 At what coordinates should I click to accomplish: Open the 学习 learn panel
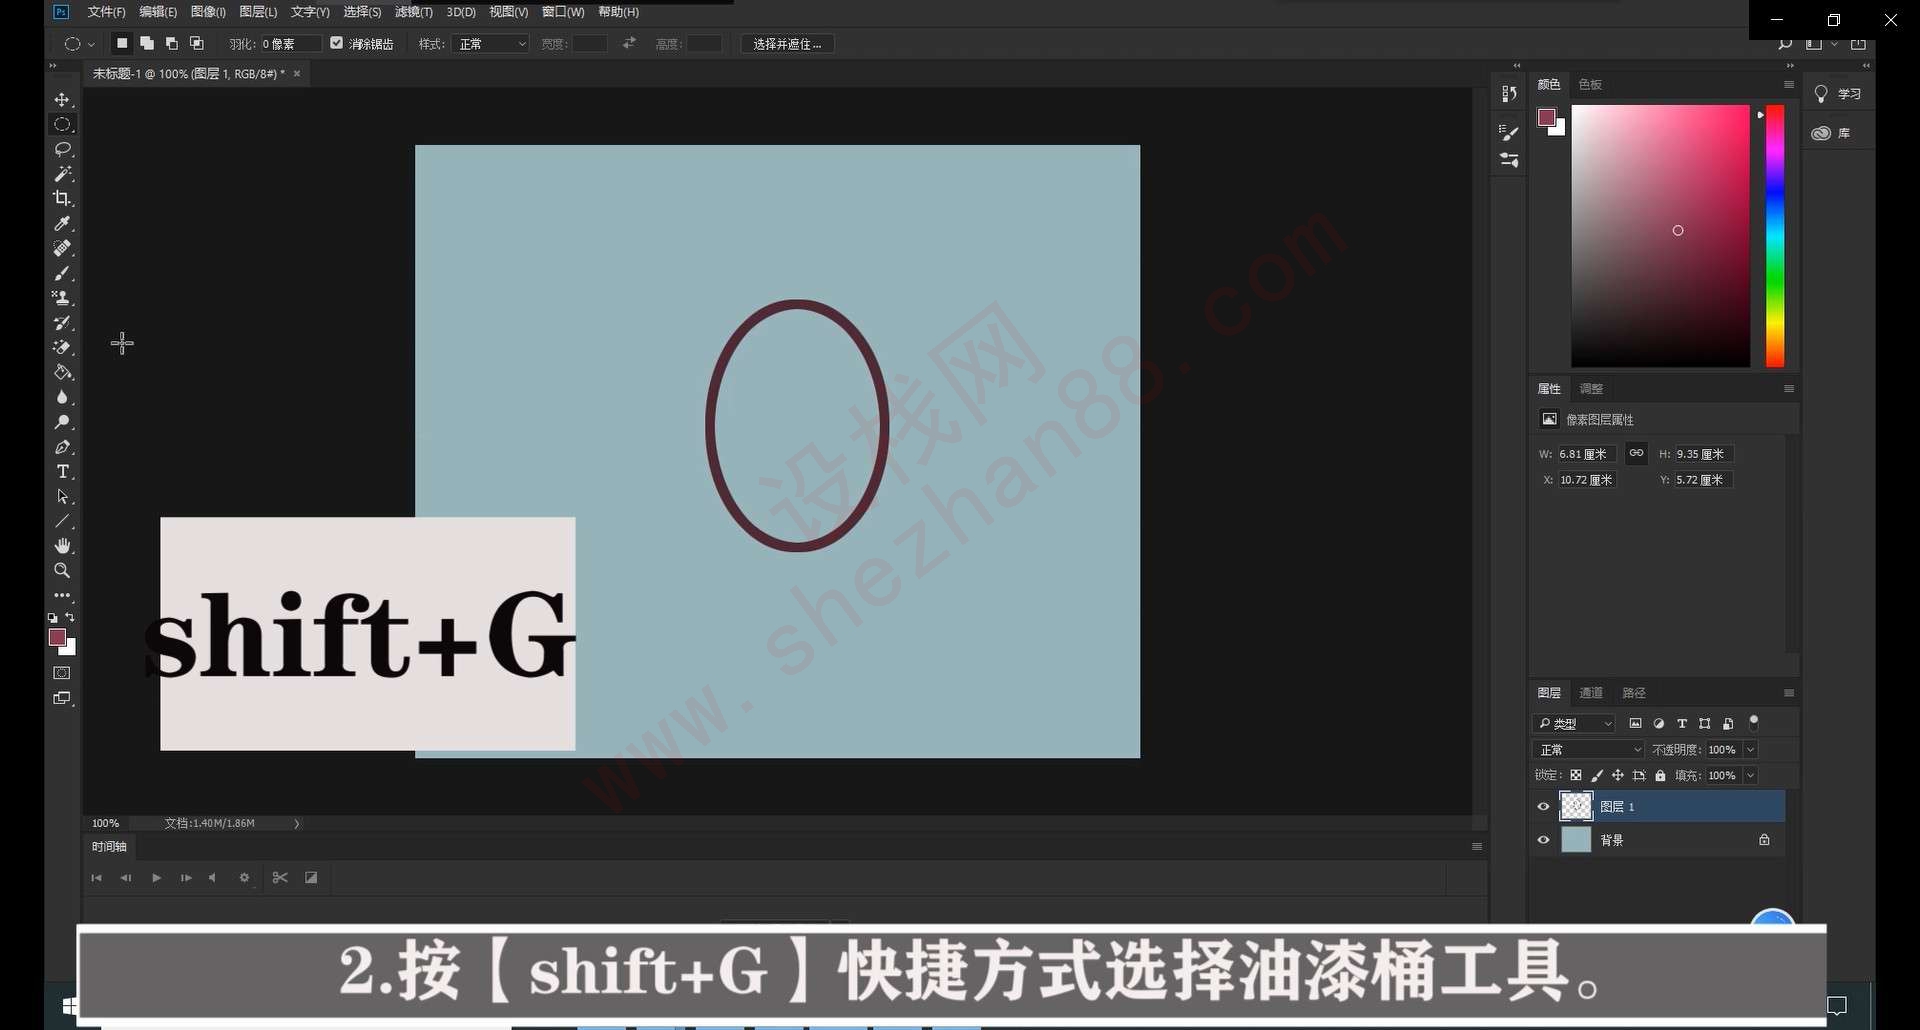(x=1838, y=93)
